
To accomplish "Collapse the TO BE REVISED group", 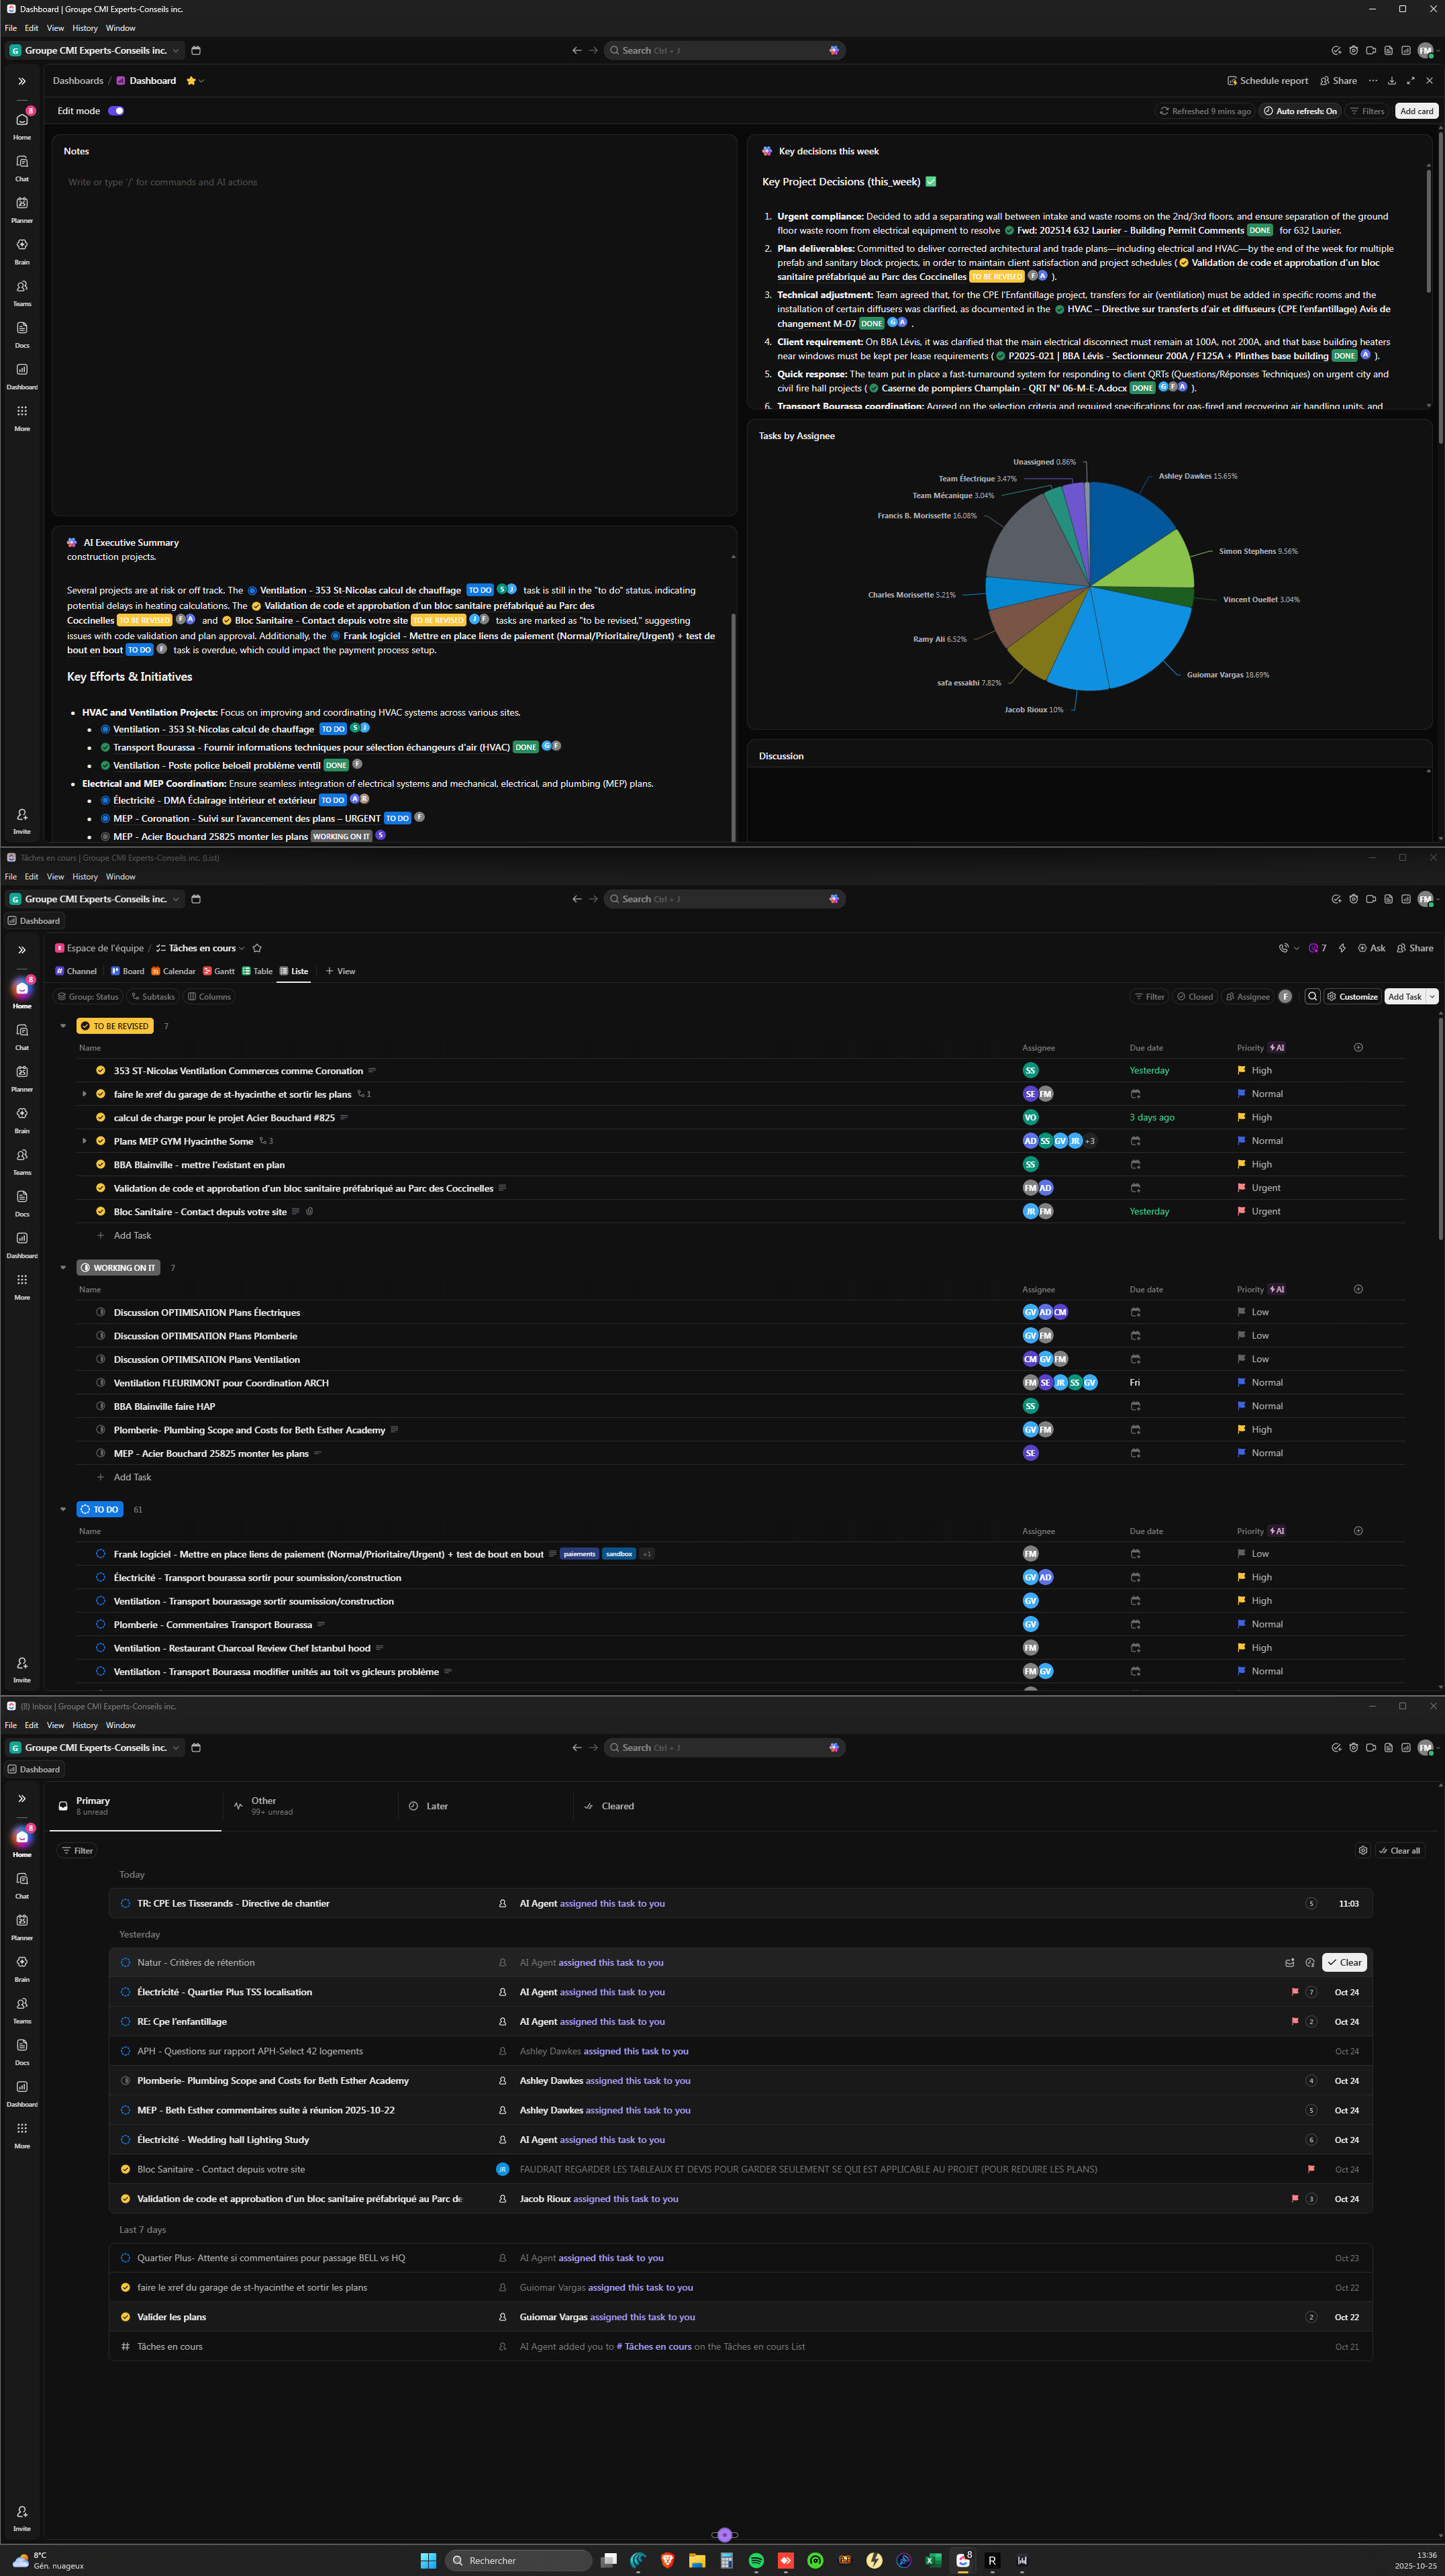I will [x=63, y=1026].
